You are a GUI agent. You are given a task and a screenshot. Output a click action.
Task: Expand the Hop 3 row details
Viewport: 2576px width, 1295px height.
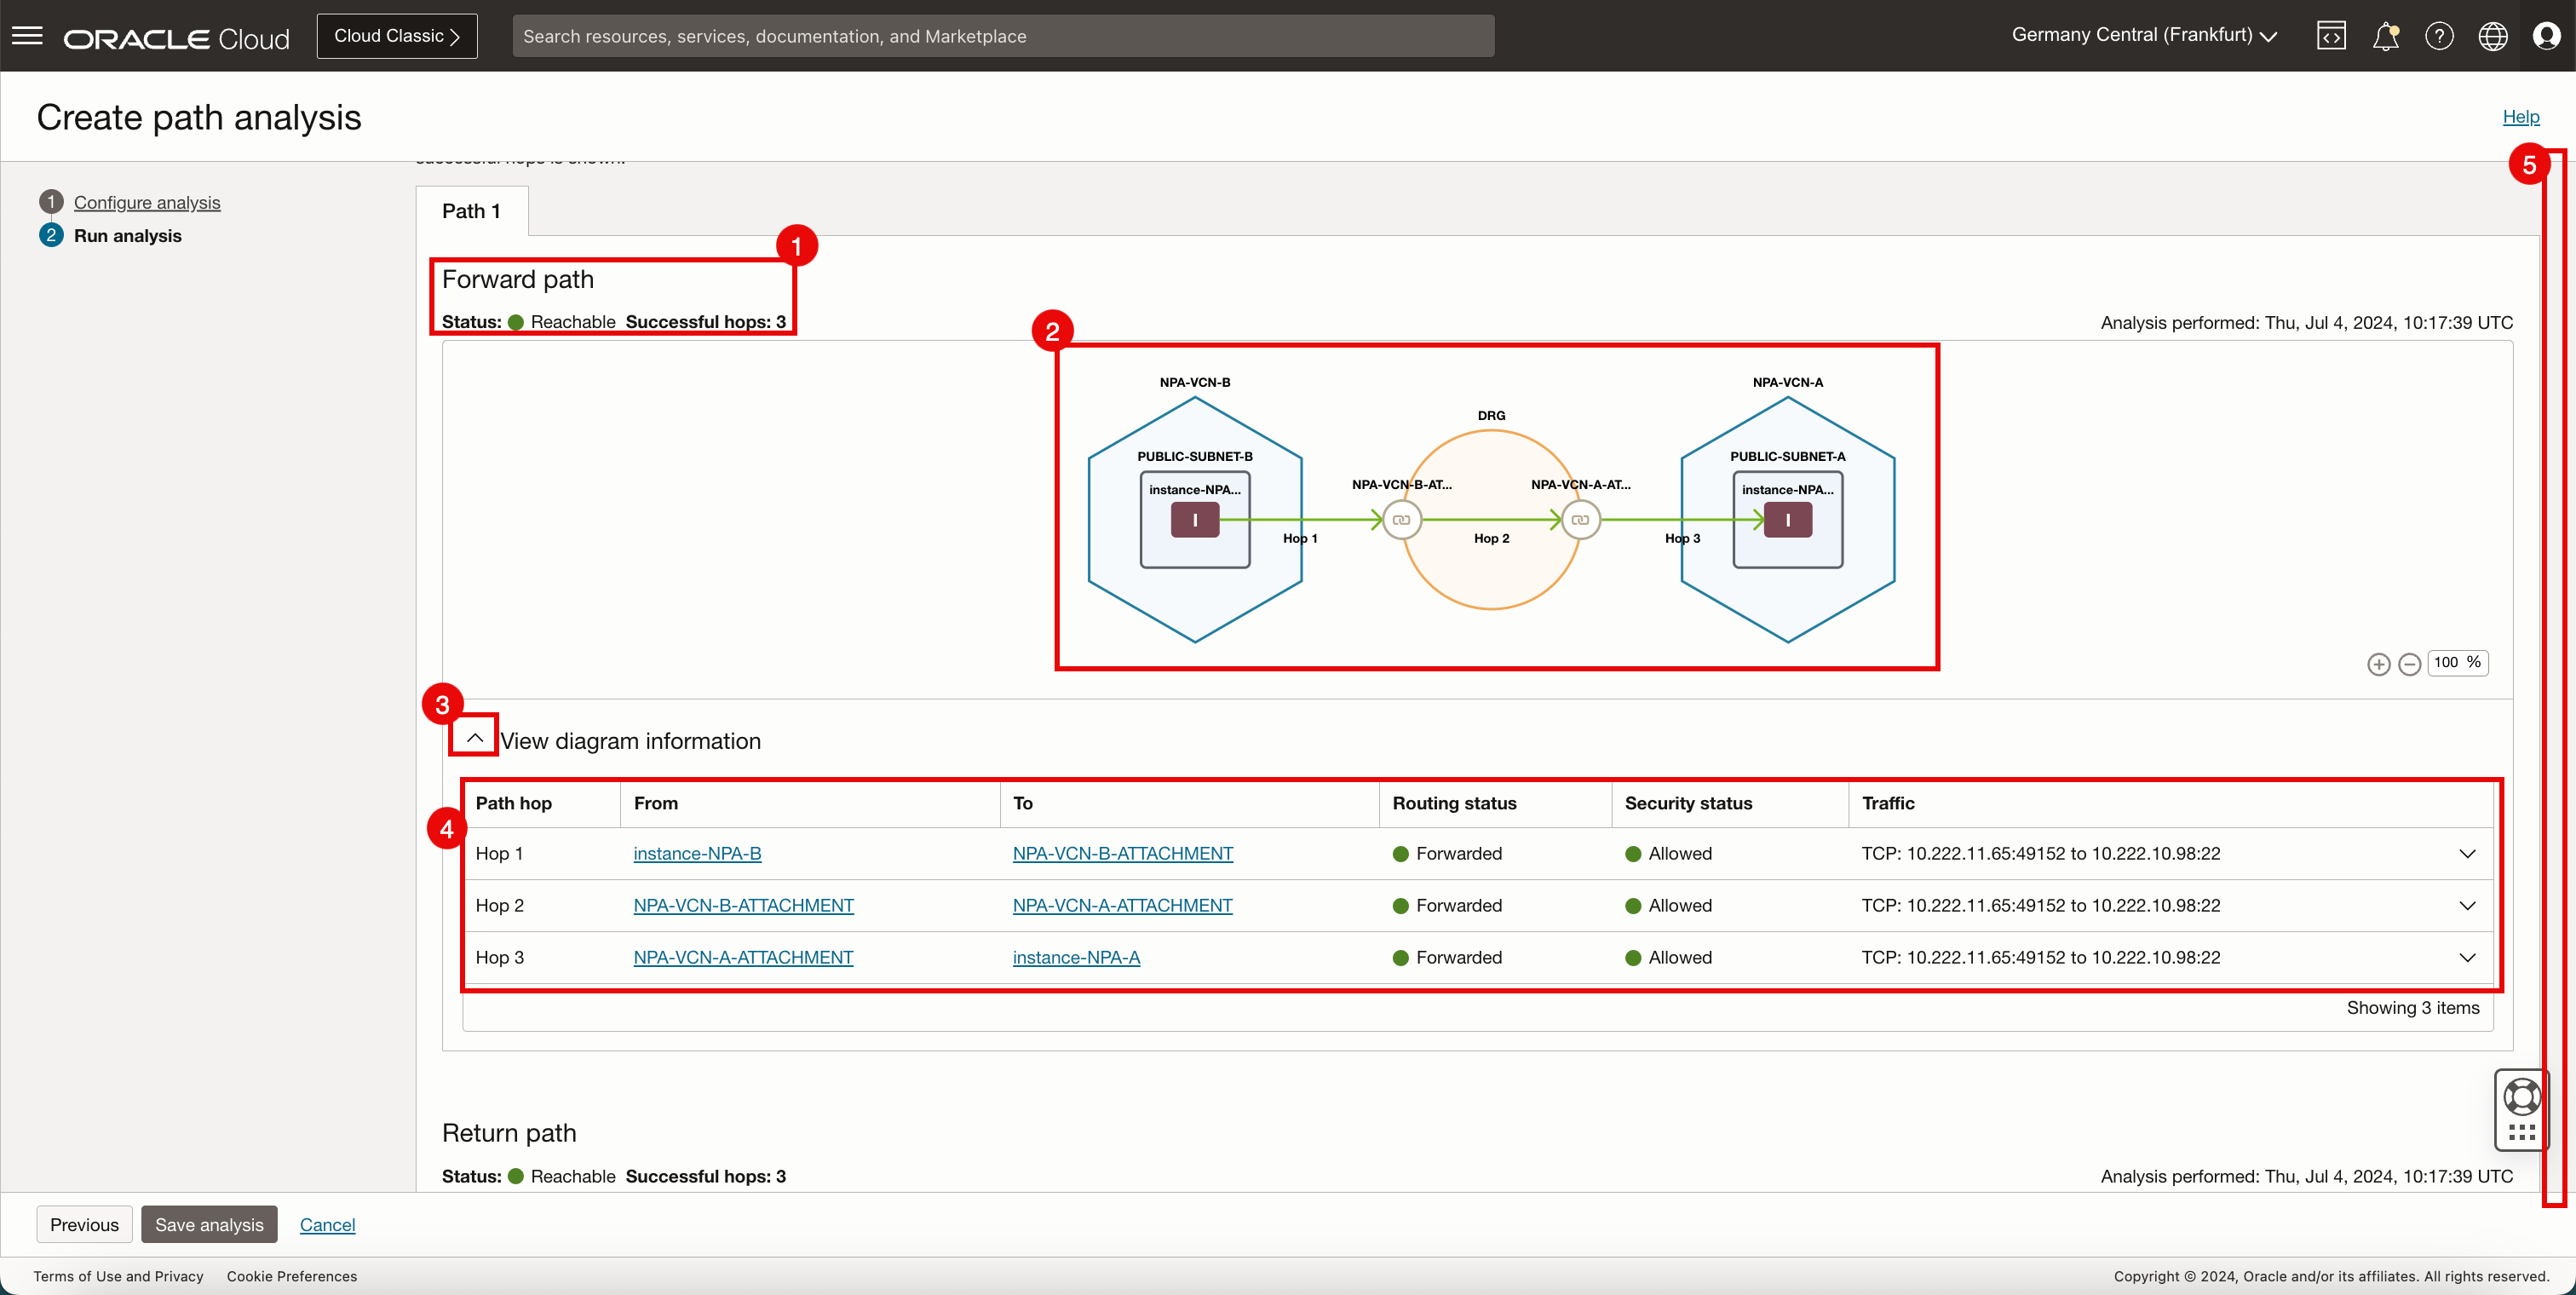click(x=2467, y=958)
